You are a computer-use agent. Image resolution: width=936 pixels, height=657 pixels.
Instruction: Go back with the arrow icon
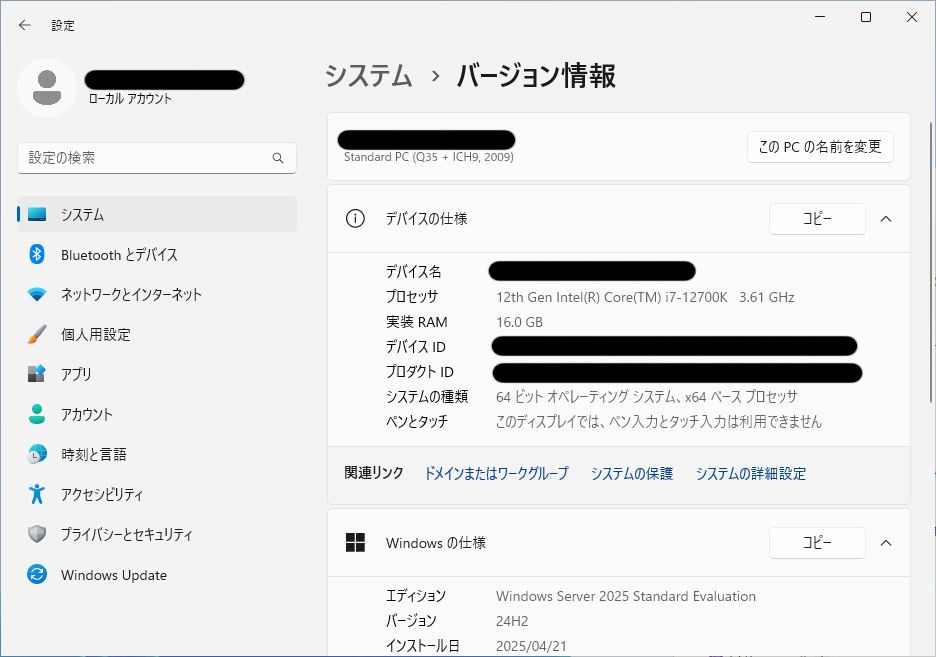point(24,25)
